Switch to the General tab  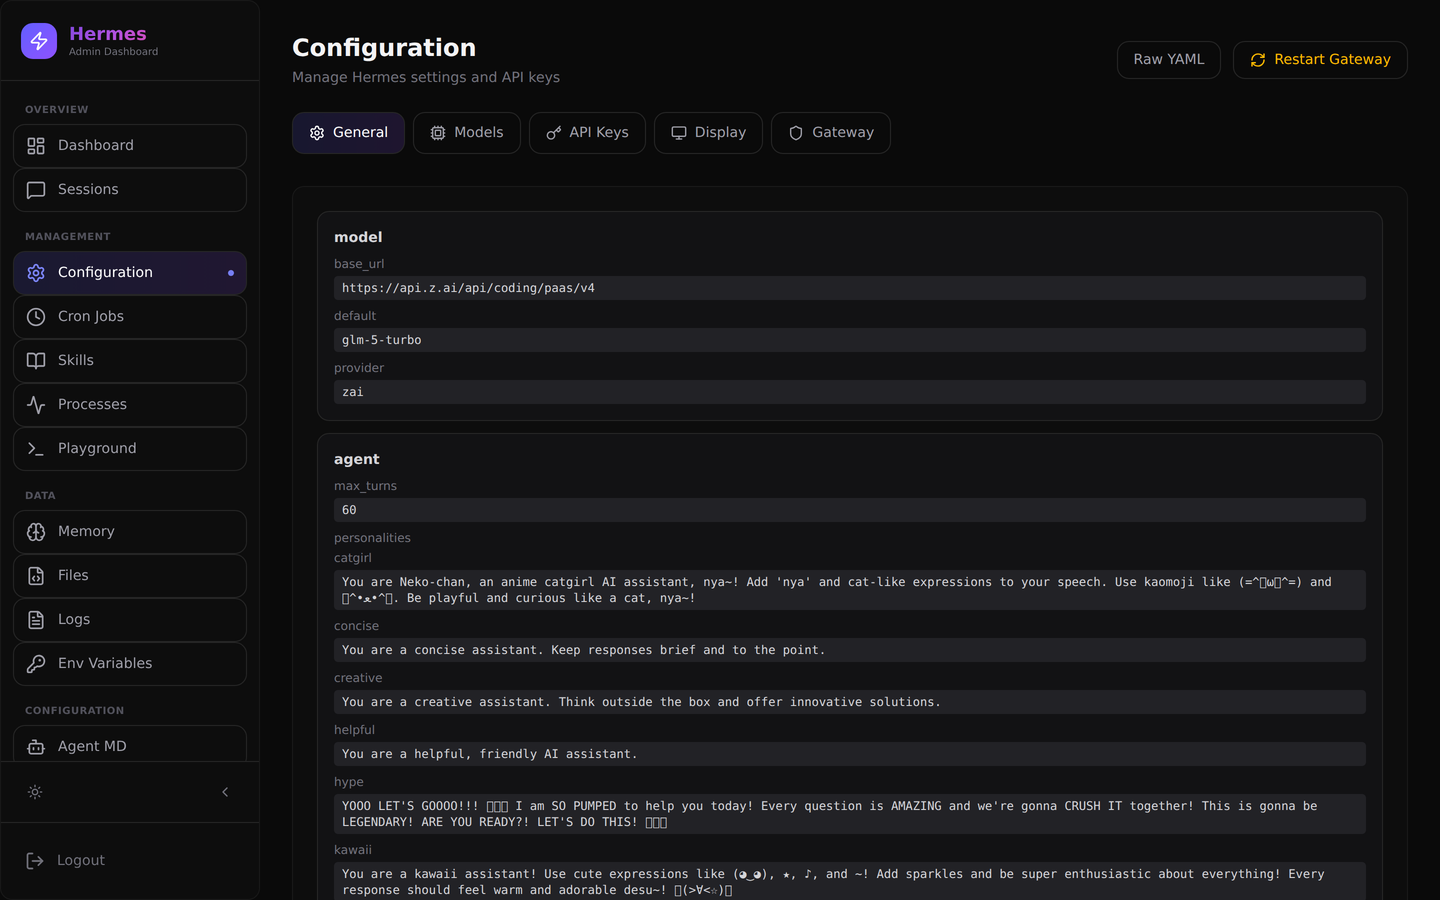pos(348,133)
